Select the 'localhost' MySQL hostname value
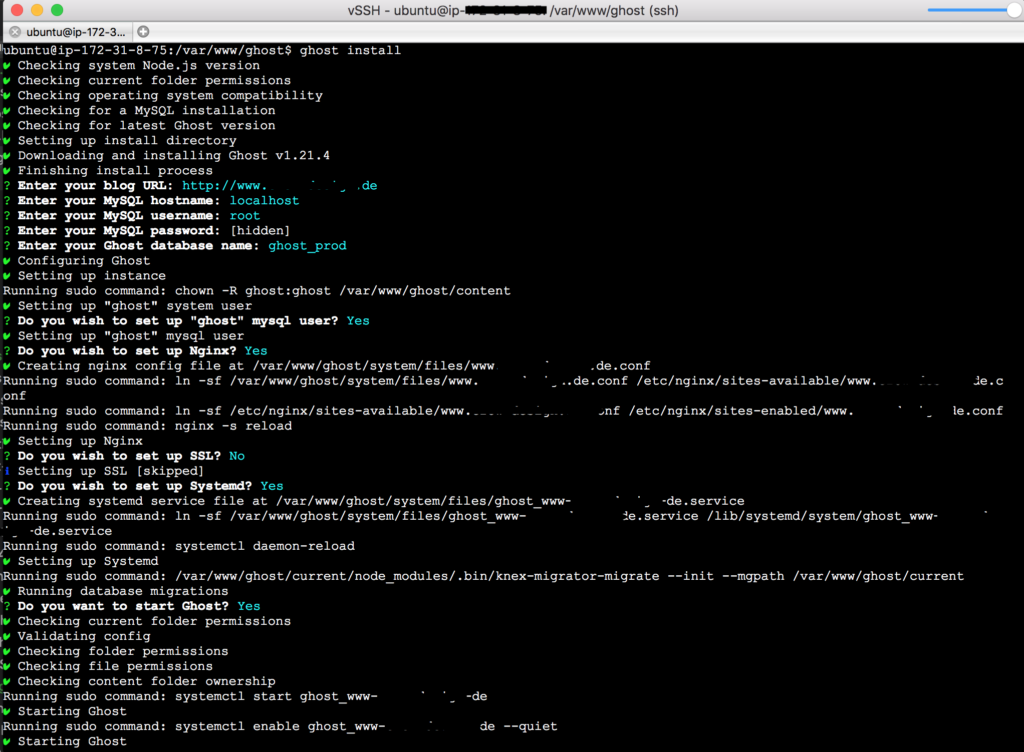This screenshot has width=1024, height=752. (264, 200)
